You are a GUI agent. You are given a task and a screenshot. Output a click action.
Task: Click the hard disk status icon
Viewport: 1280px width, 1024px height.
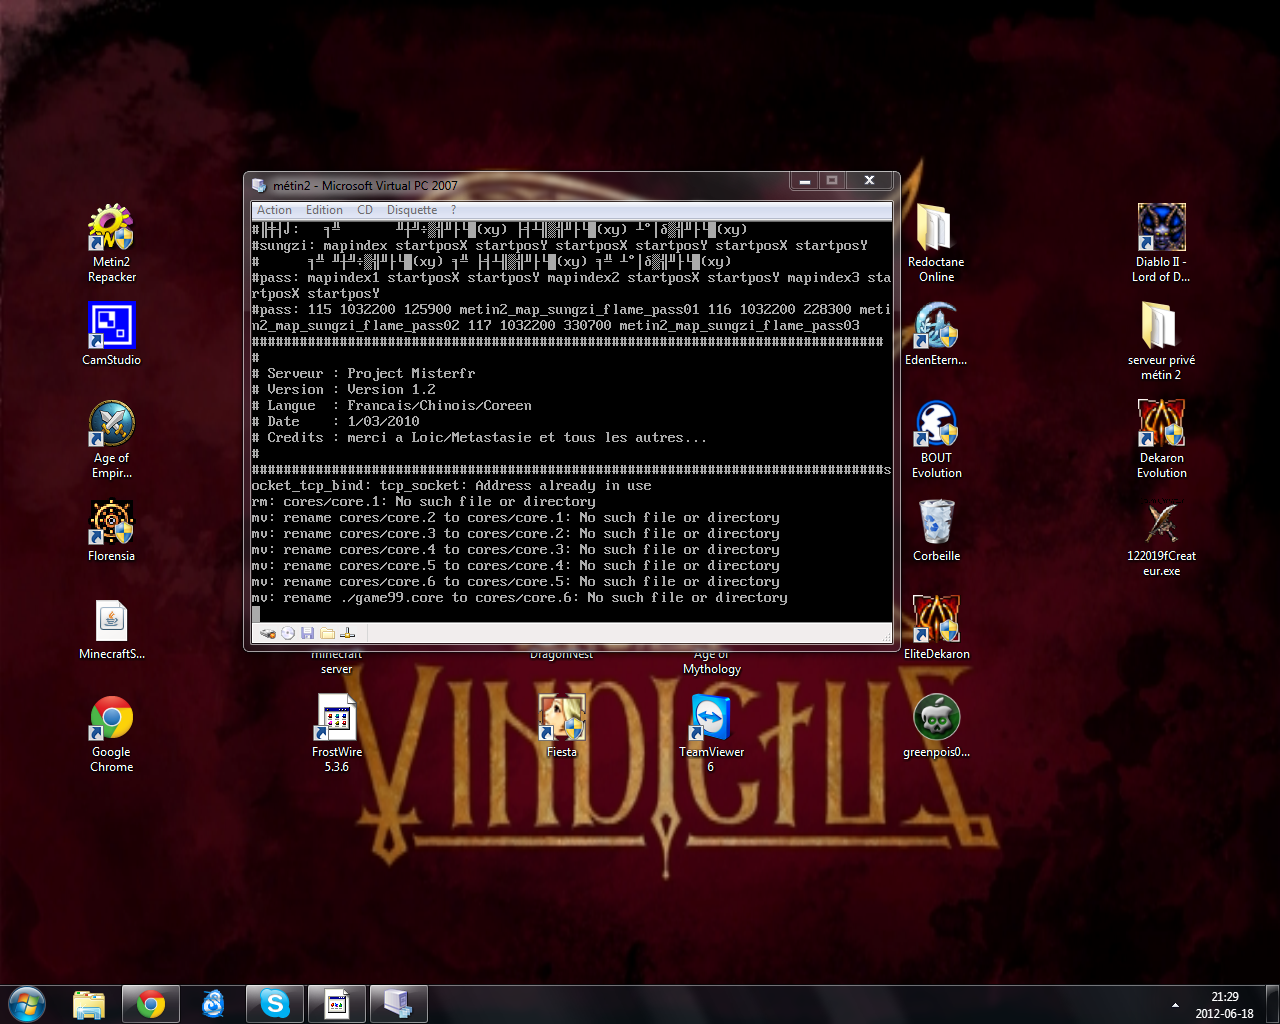[268, 633]
